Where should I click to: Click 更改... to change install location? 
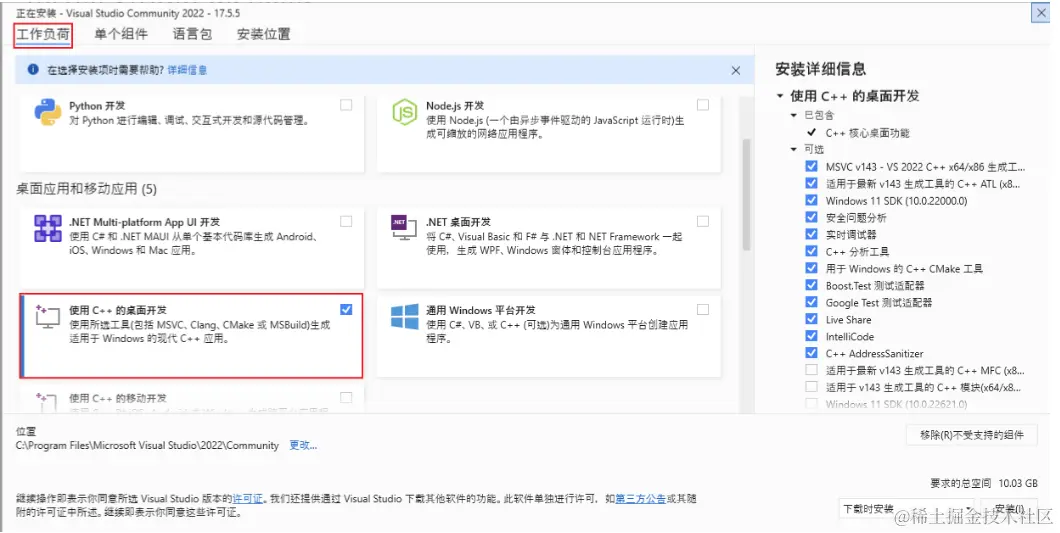click(303, 445)
